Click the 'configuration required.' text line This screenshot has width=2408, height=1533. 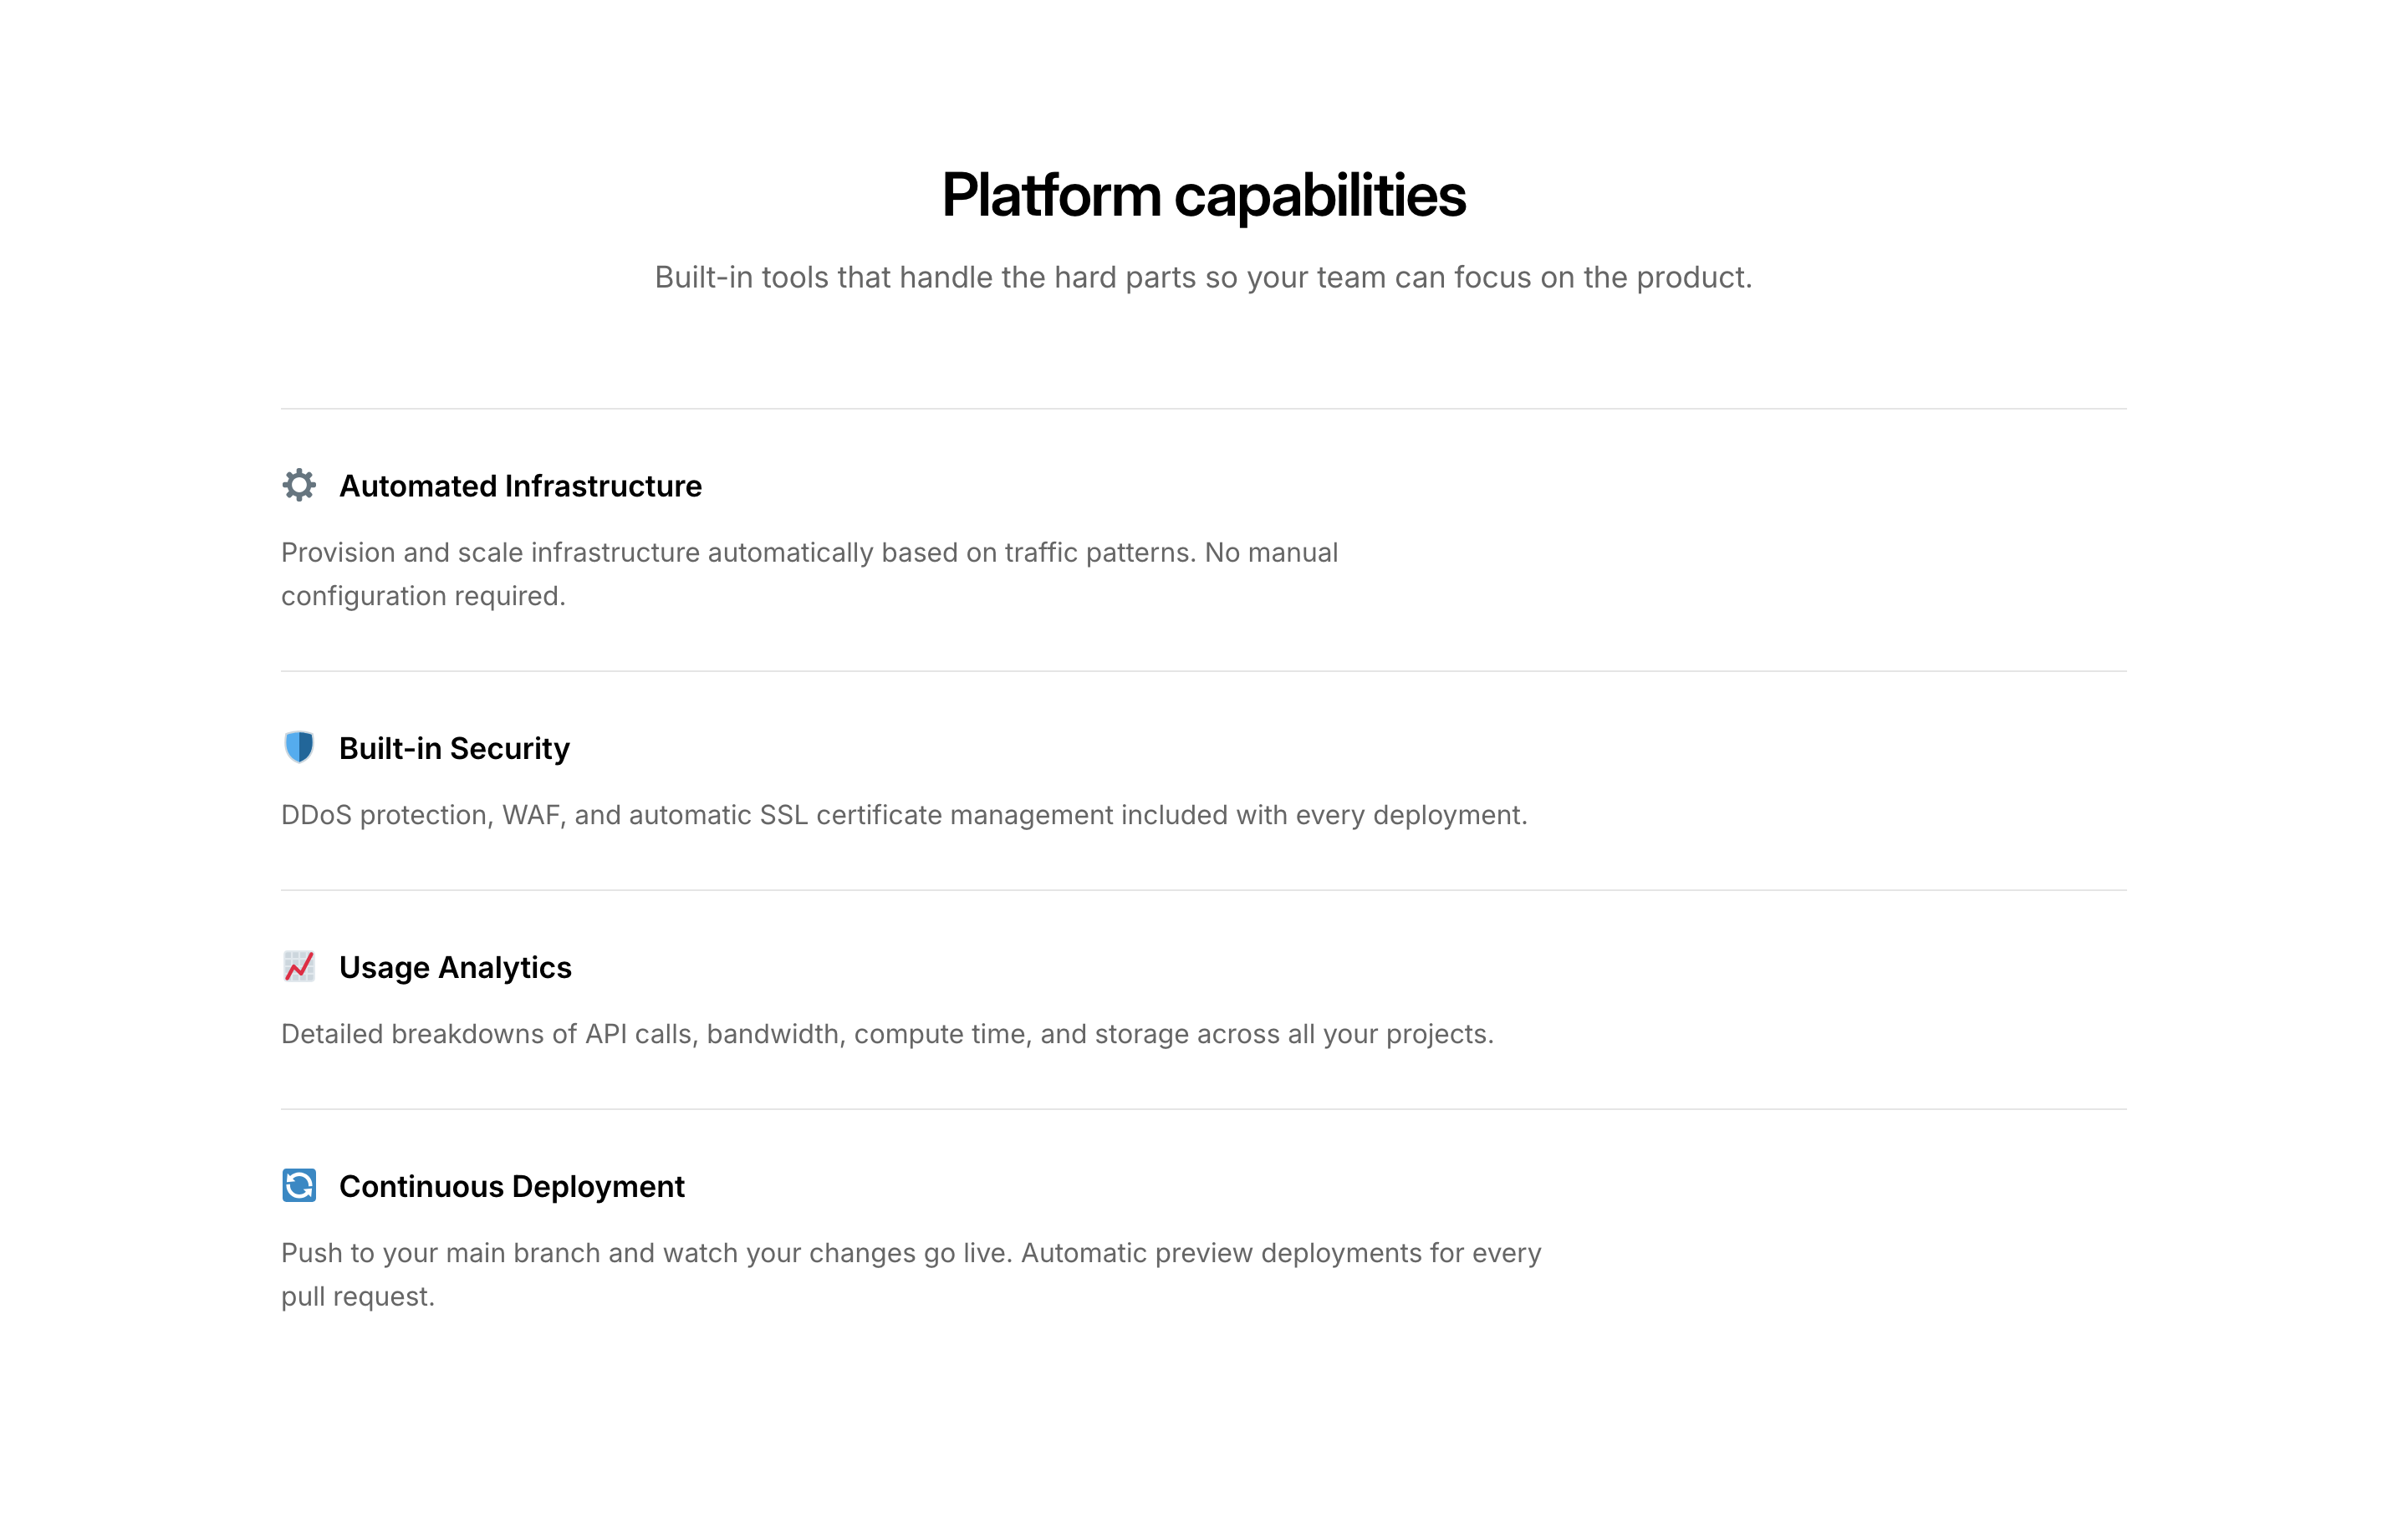(423, 596)
